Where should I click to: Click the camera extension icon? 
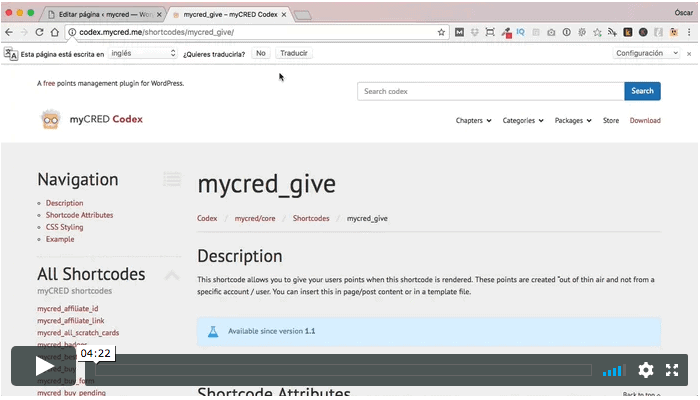pos(551,32)
